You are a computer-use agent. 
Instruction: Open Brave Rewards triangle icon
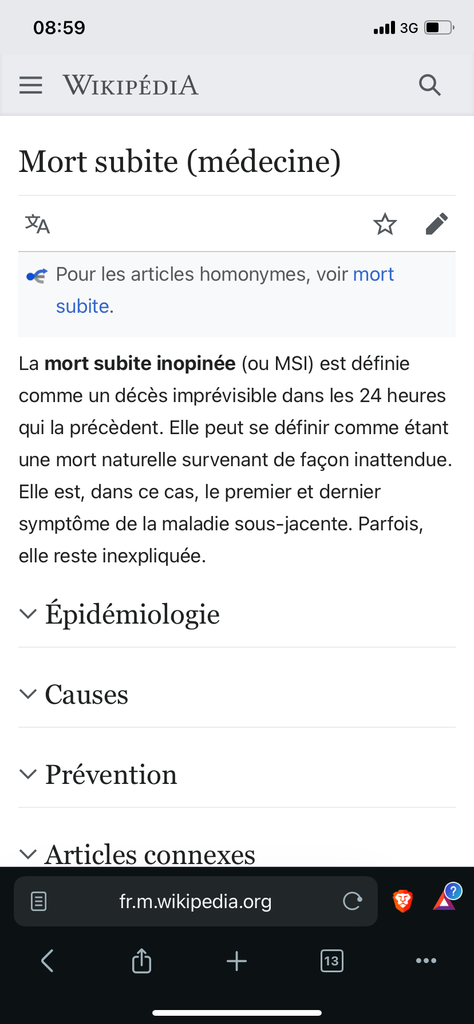pos(445,898)
